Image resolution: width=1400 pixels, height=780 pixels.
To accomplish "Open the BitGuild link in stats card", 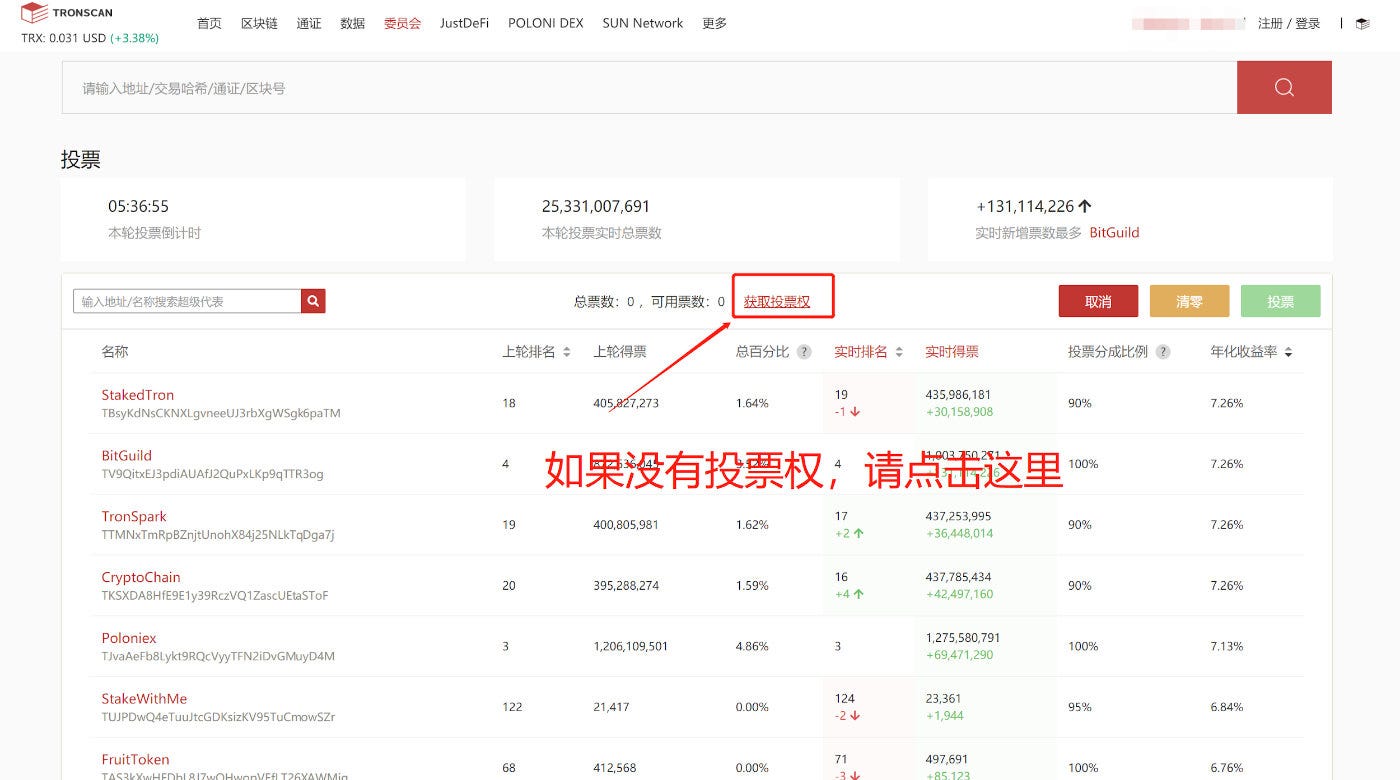I will (x=1114, y=232).
